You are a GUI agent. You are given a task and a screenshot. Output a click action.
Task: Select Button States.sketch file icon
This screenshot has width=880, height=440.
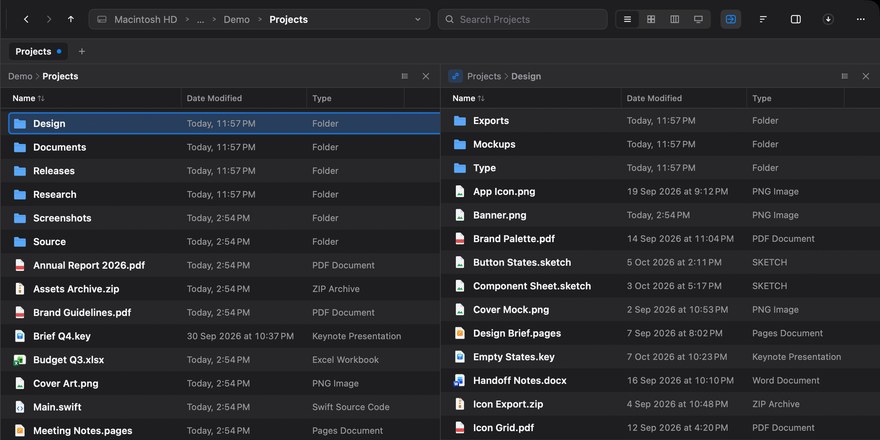pyautogui.click(x=460, y=262)
